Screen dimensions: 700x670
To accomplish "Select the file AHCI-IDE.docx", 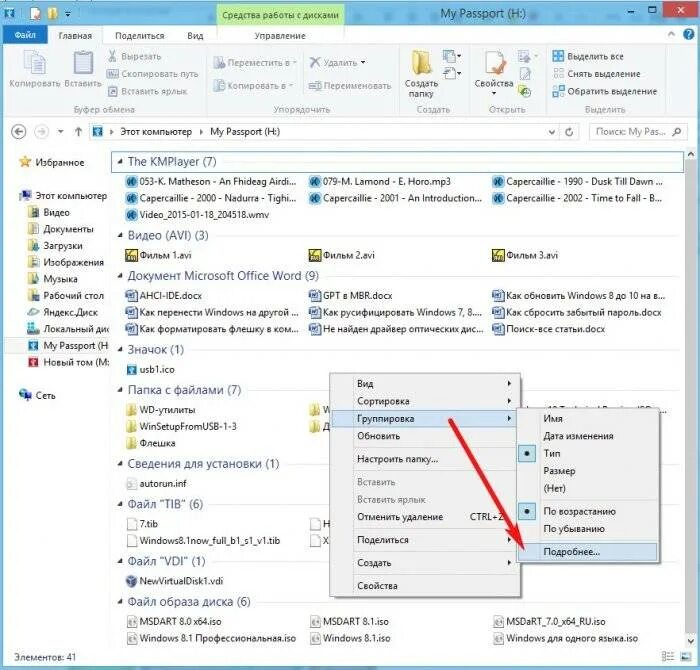I will pyautogui.click(x=164, y=295).
